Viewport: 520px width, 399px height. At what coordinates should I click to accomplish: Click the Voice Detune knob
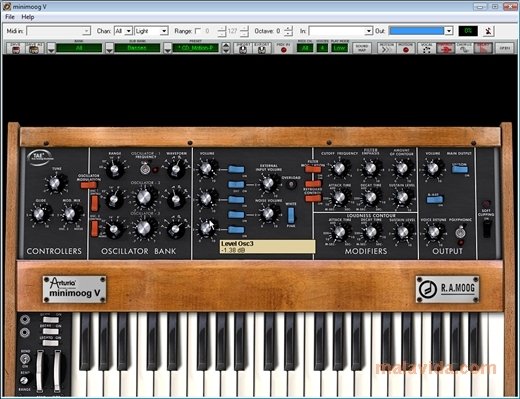433,231
